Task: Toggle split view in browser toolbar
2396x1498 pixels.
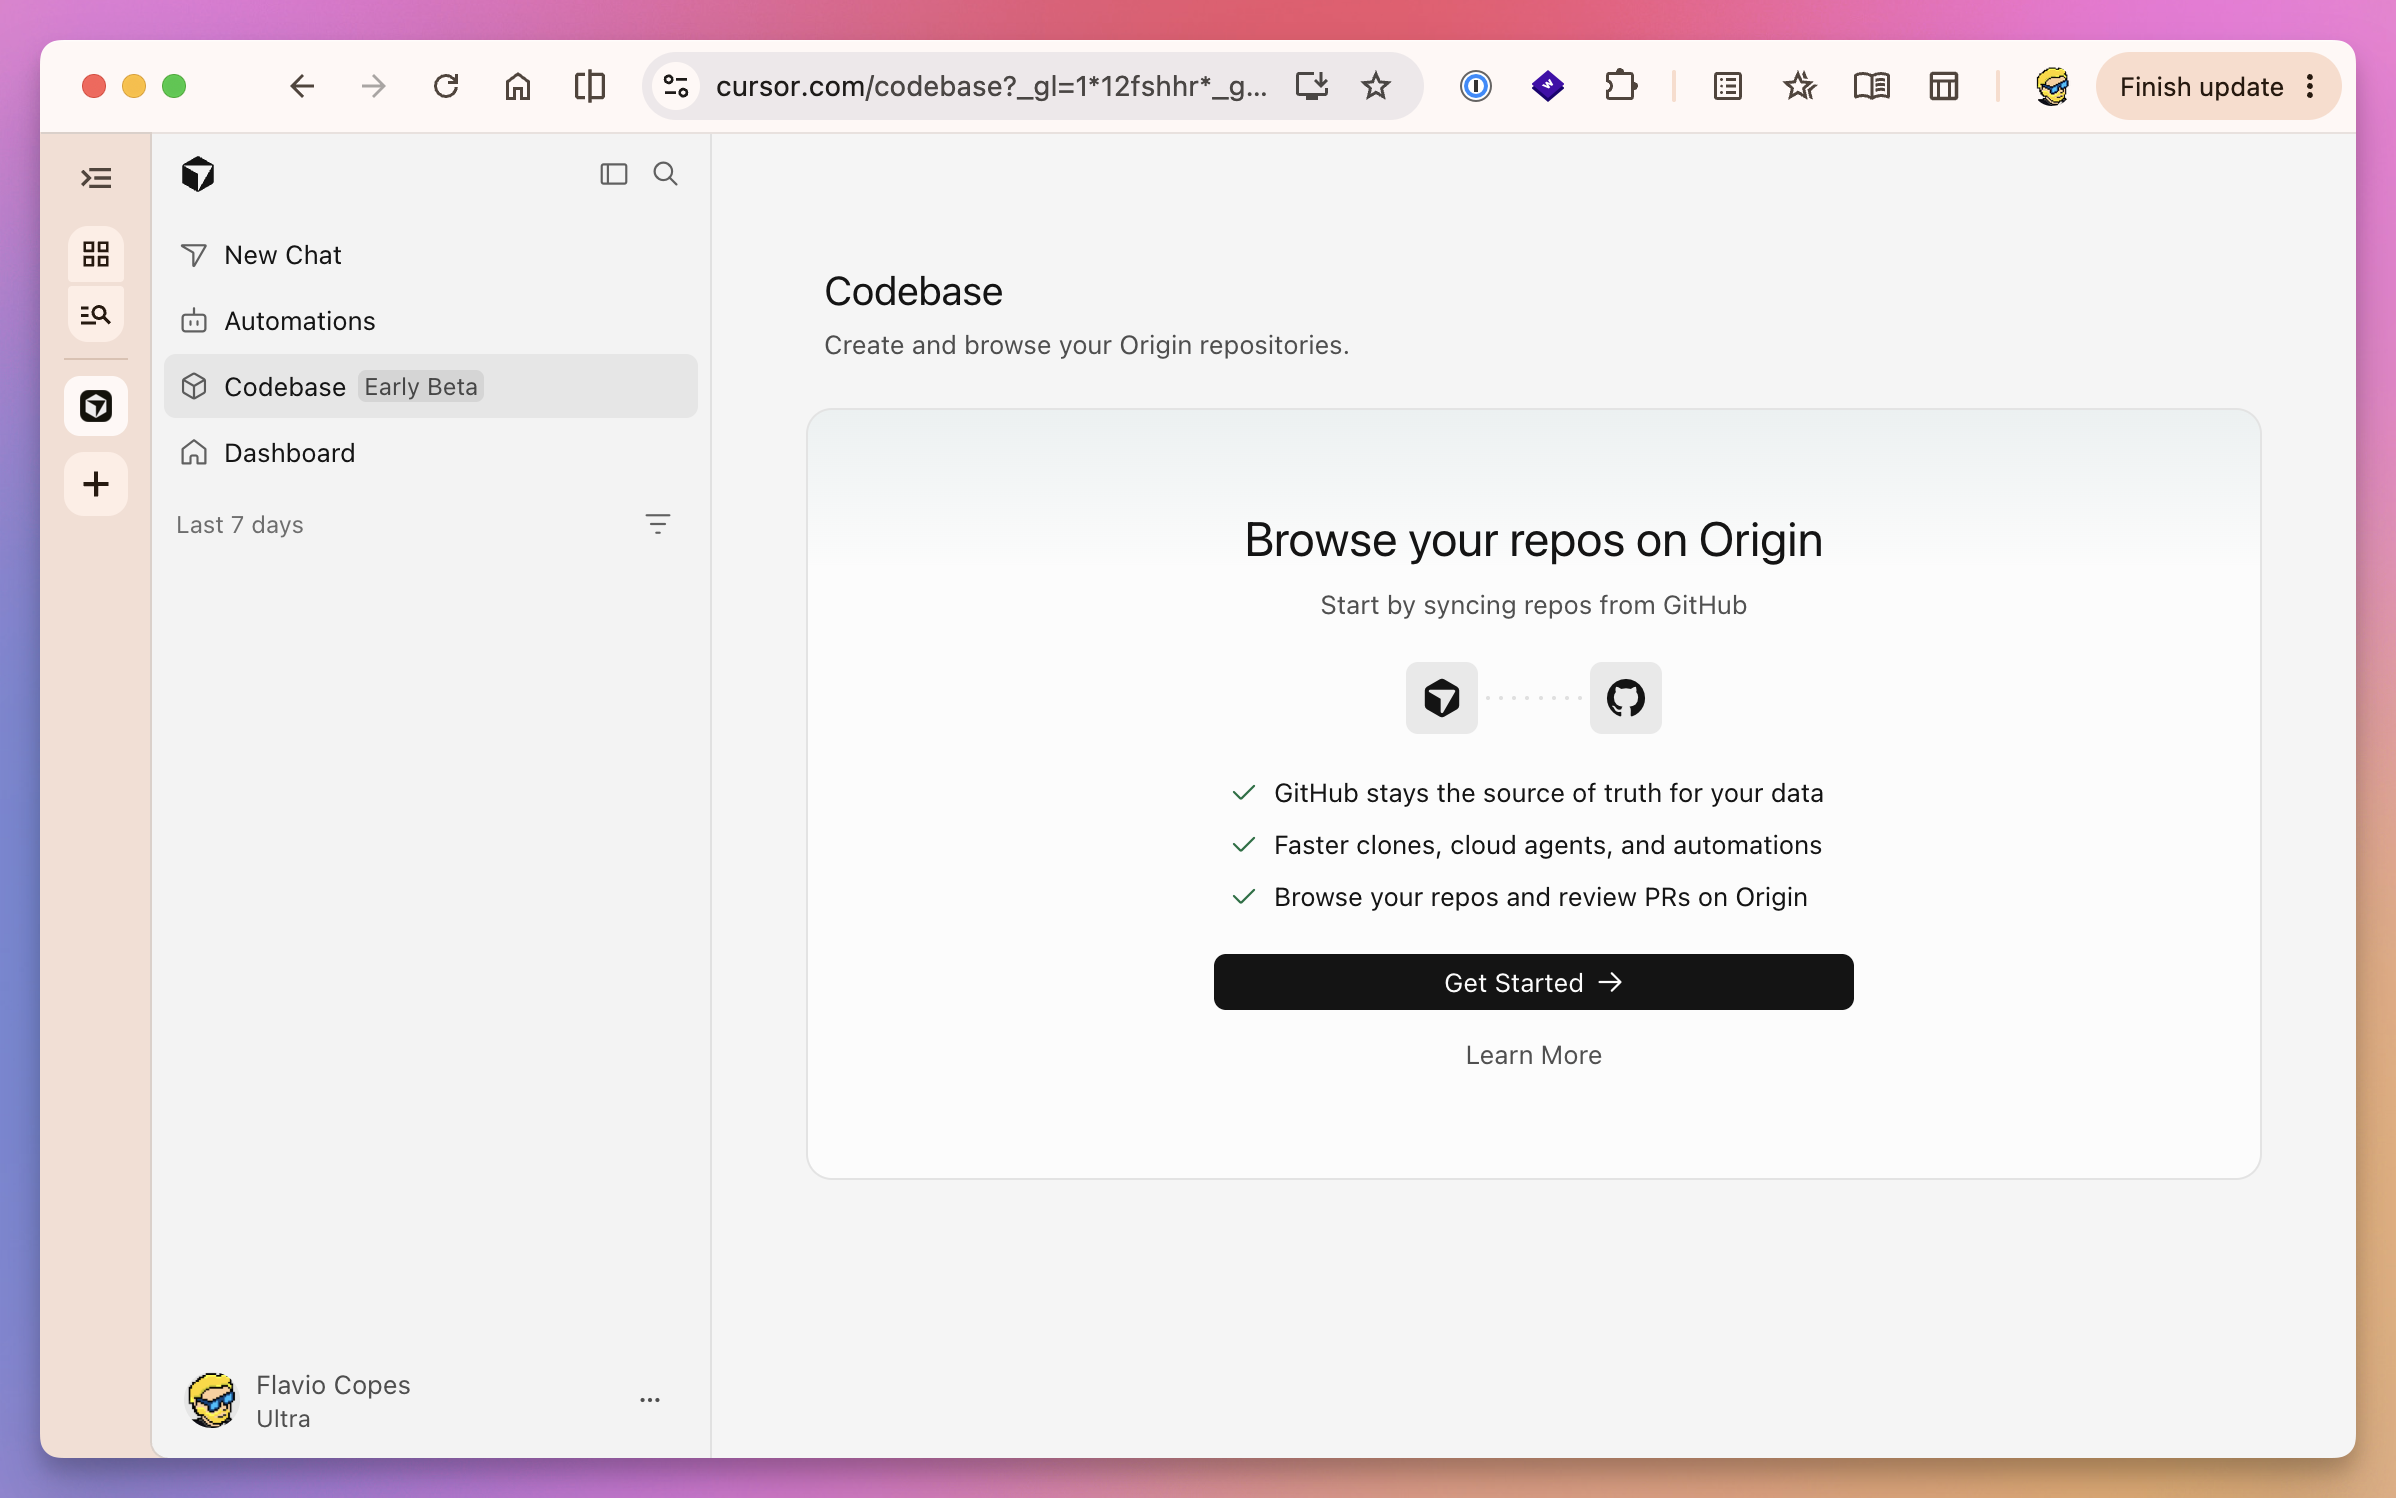Action: pyautogui.click(x=589, y=87)
